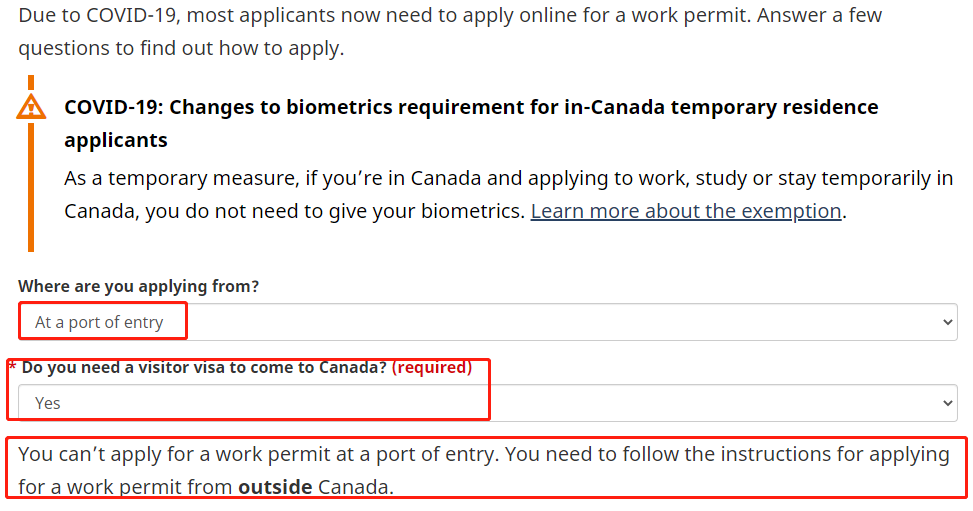The height and width of the screenshot is (511, 973).
Task: Click the selected "Yes" value text
Action: (x=47, y=403)
